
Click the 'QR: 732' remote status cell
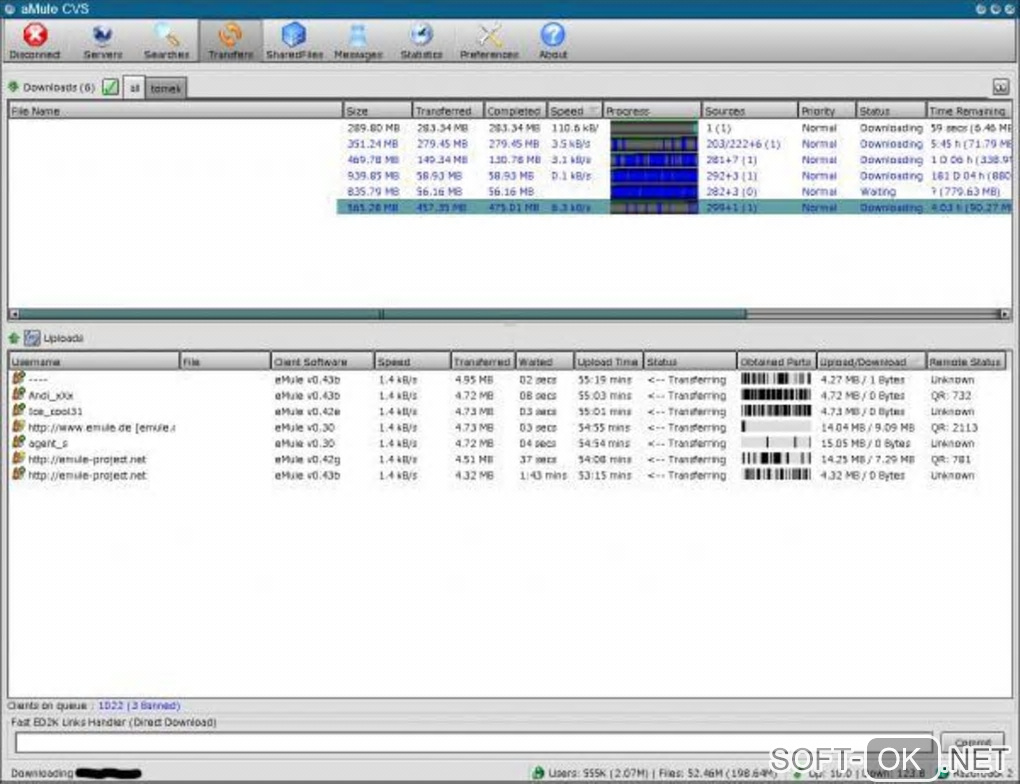950,395
